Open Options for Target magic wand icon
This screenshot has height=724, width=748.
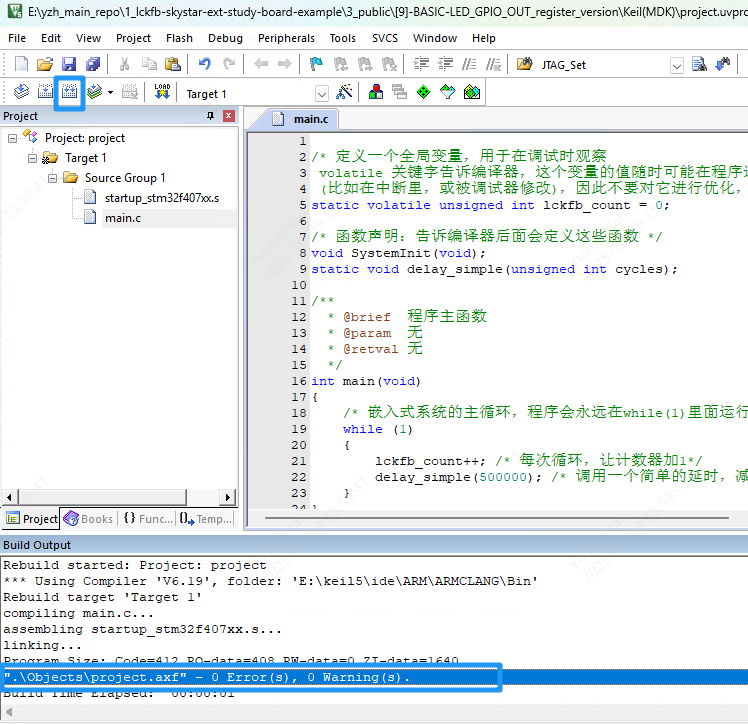tap(345, 93)
